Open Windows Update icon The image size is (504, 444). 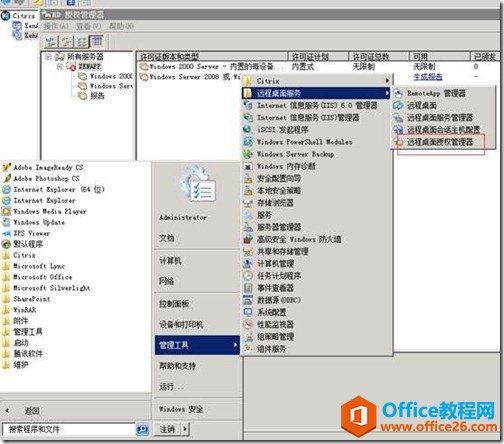click(x=6, y=222)
